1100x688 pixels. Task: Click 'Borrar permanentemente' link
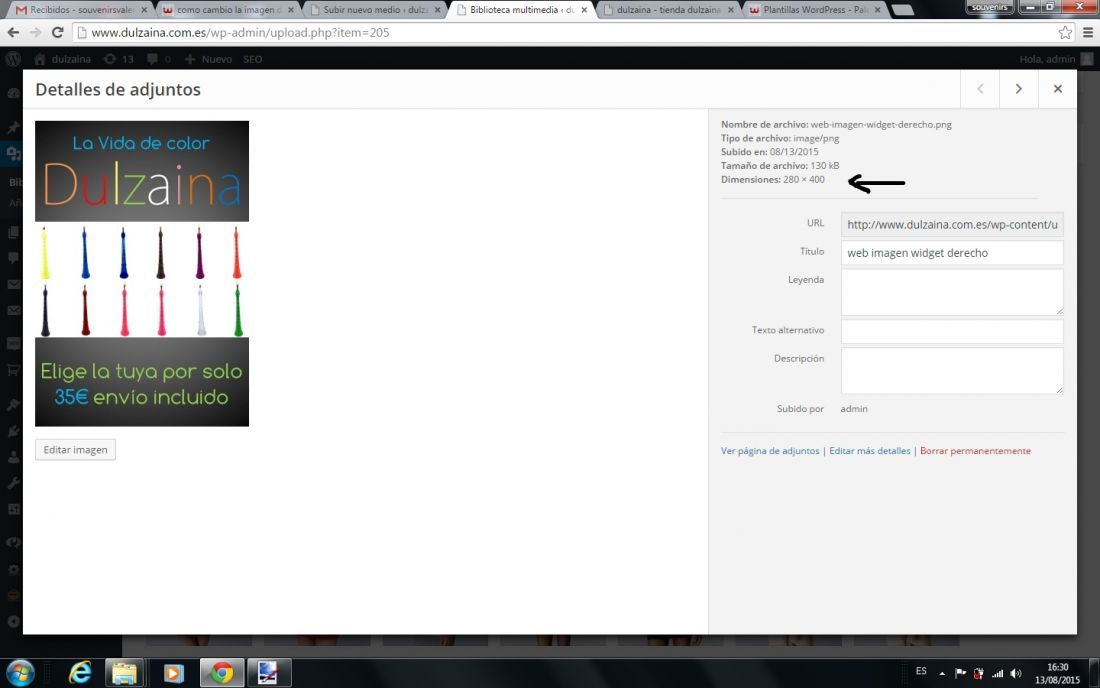tap(975, 451)
